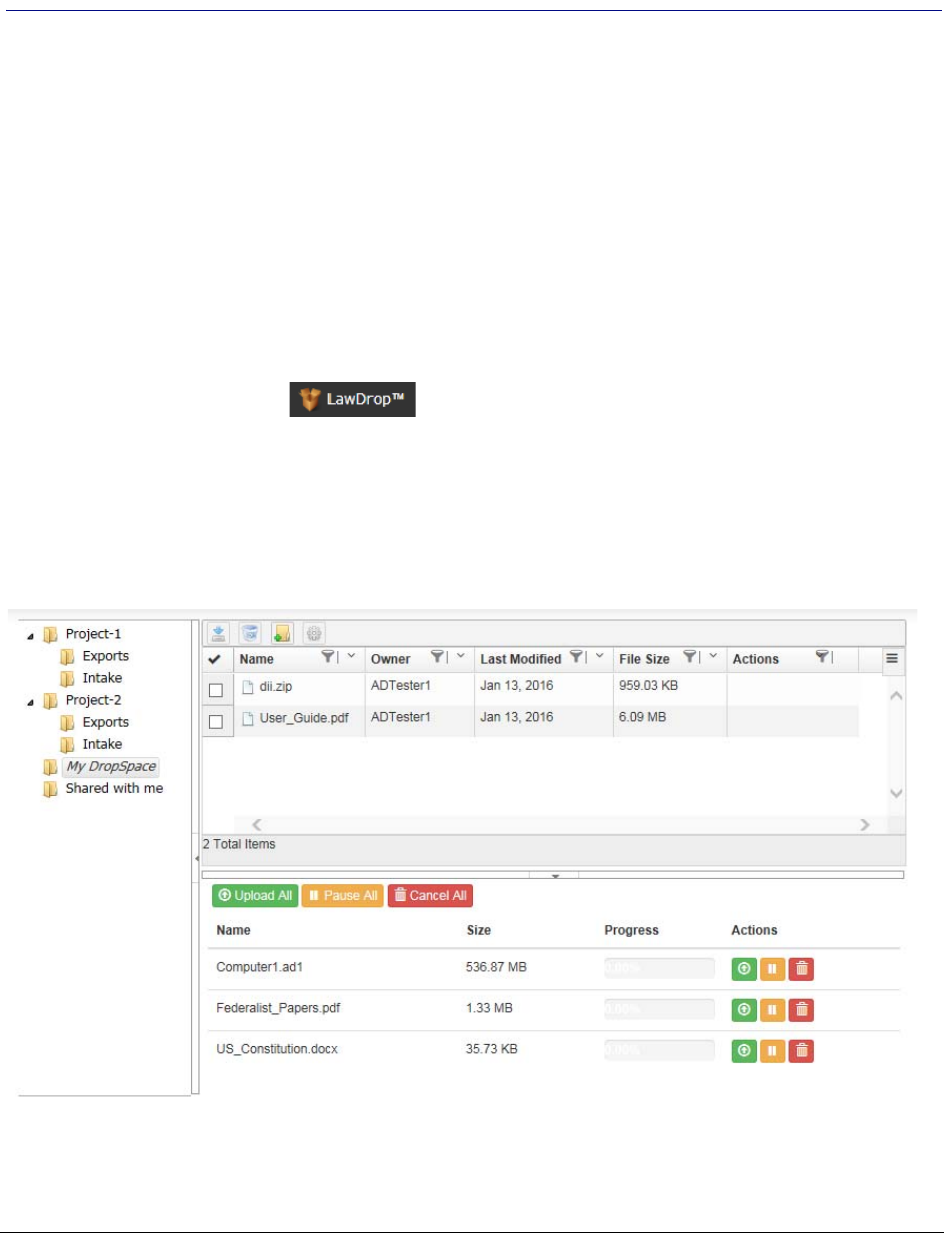
Task: Start upload of US_Constitution.docx
Action: point(744,1051)
